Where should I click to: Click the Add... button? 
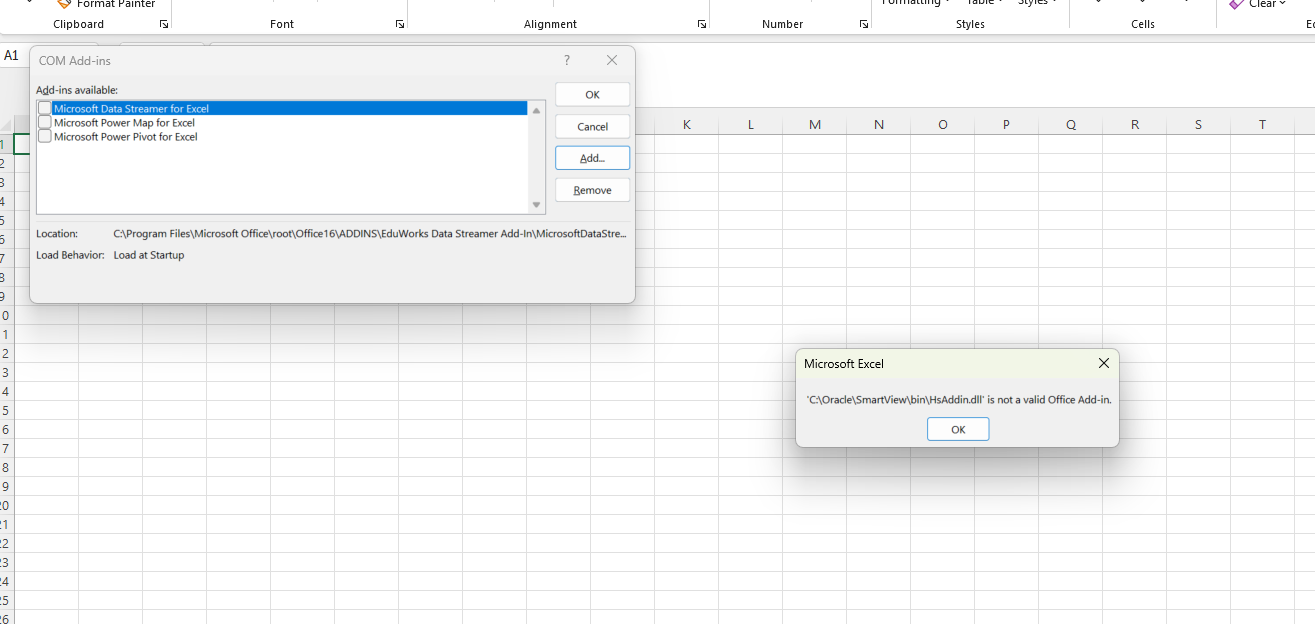coord(592,158)
